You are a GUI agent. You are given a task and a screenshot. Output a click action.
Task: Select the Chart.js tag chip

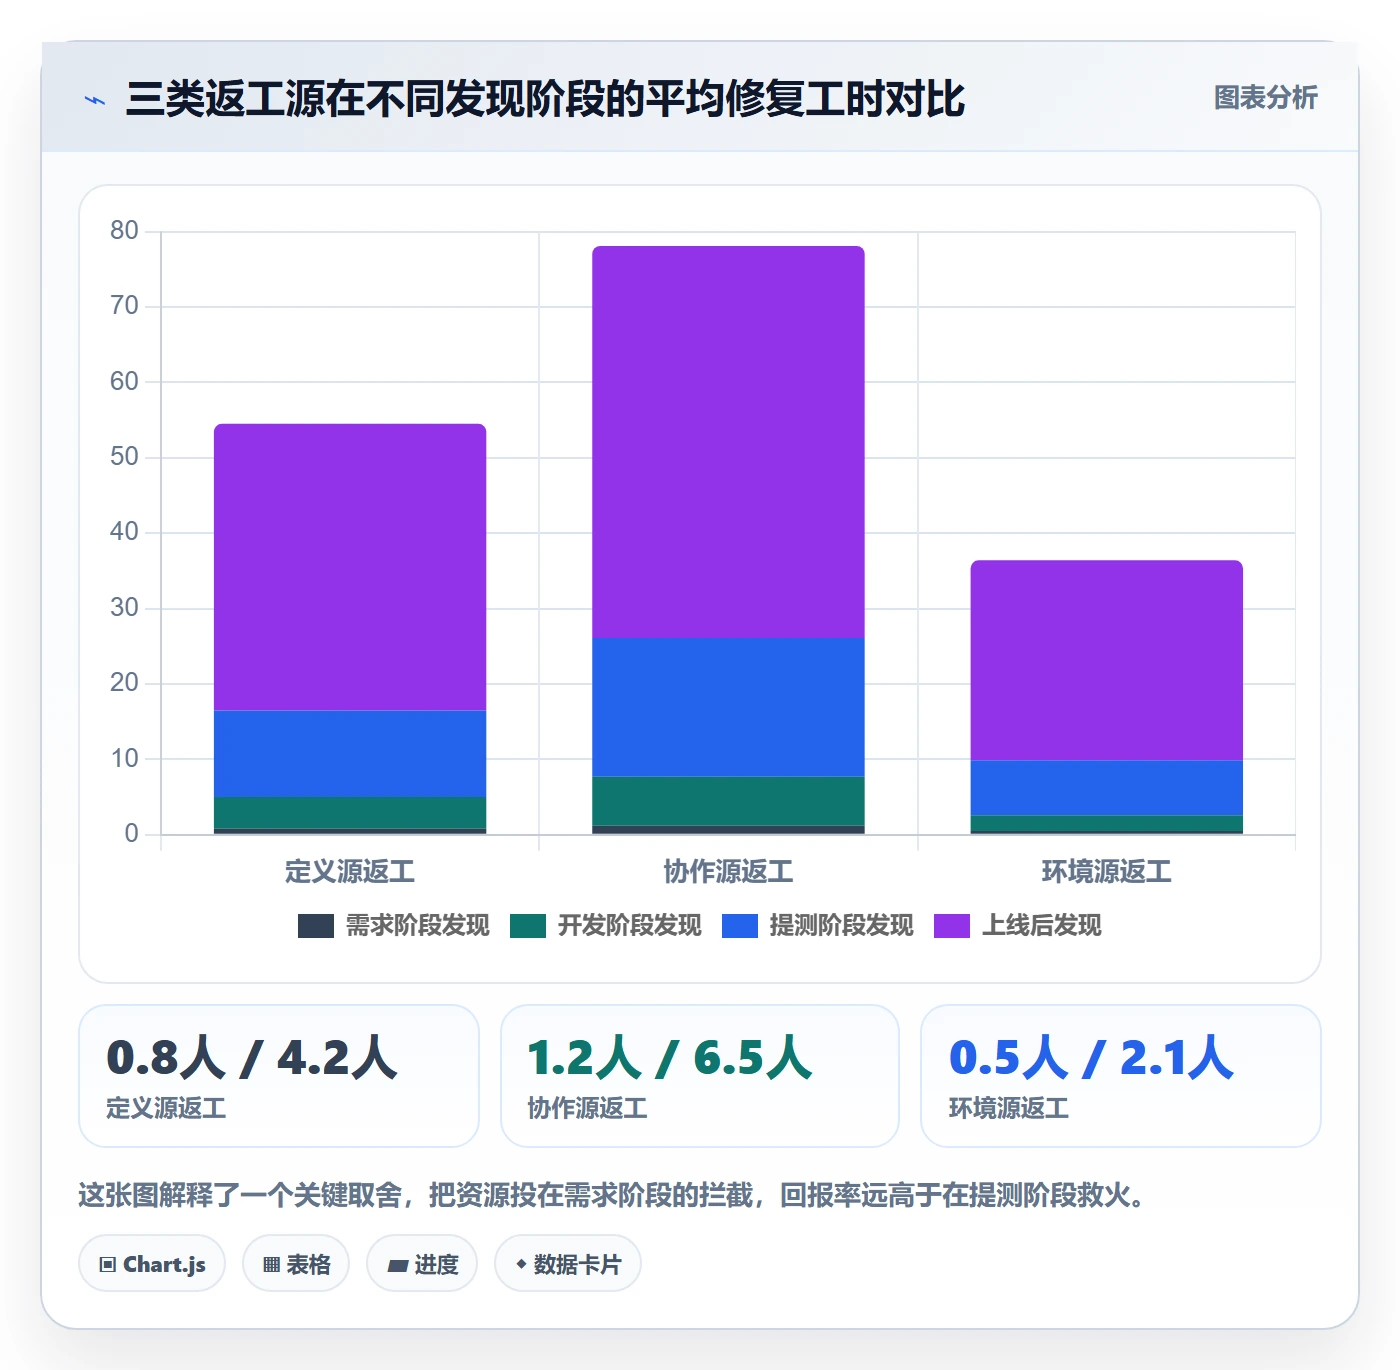[152, 1264]
